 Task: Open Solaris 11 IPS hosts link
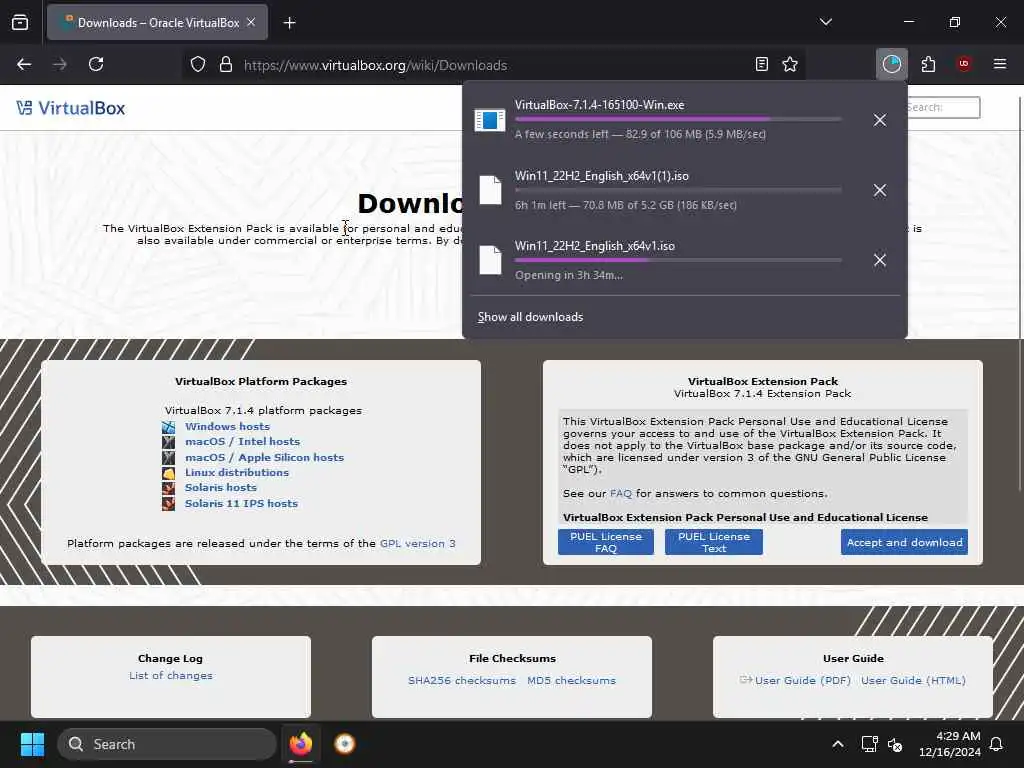click(241, 504)
